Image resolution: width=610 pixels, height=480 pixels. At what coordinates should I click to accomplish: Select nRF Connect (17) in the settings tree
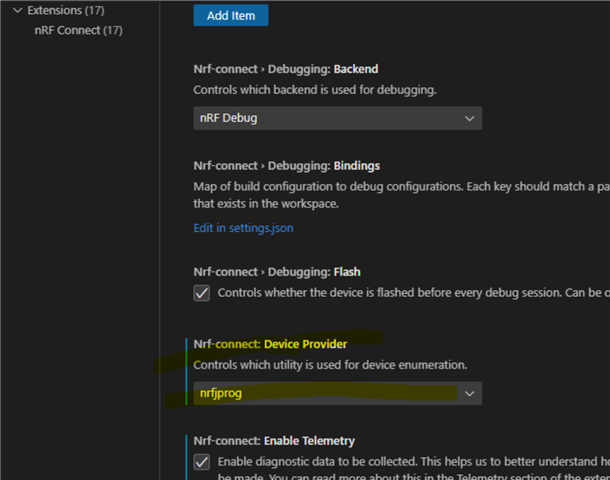point(79,30)
